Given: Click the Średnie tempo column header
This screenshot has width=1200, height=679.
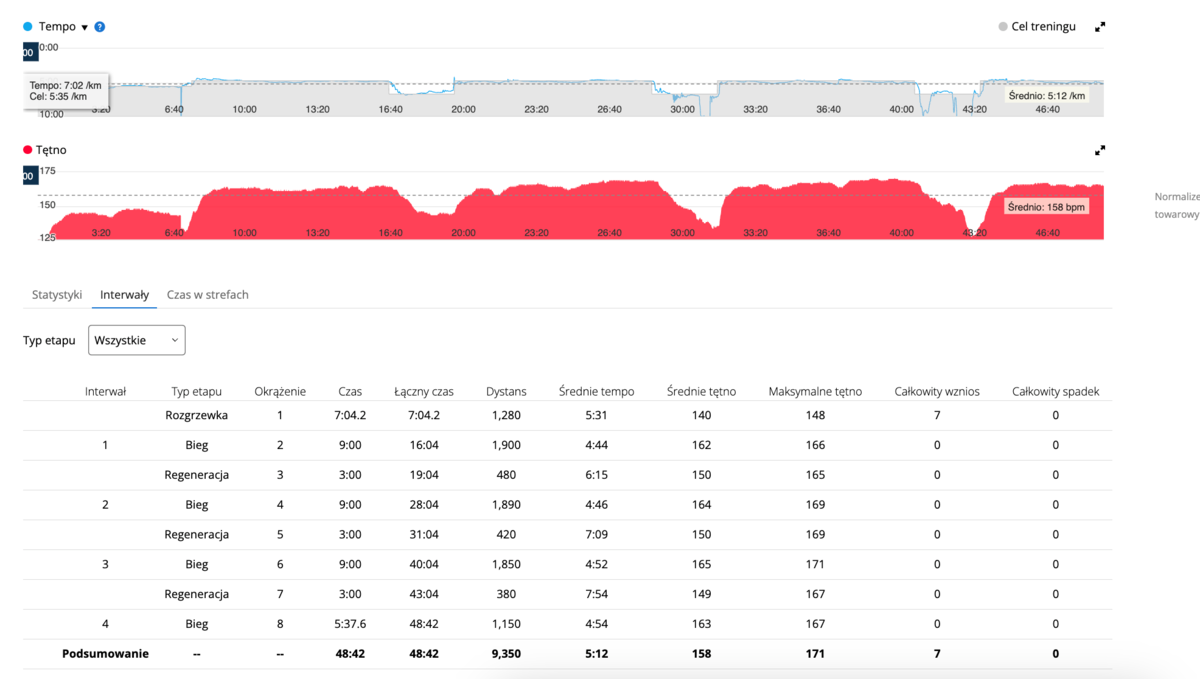Looking at the screenshot, I should point(596,392).
